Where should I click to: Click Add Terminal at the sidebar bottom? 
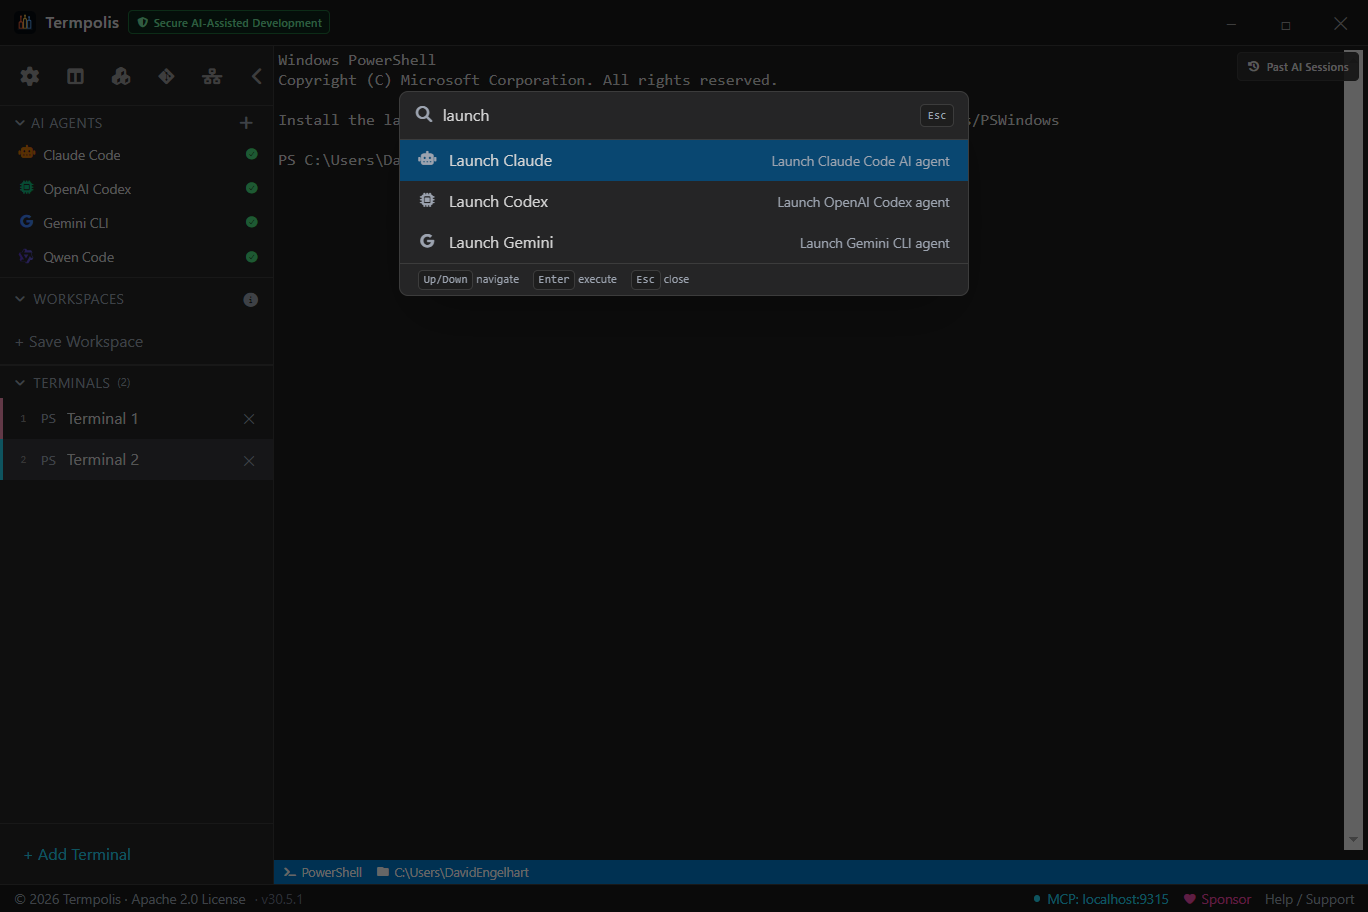(x=78, y=854)
